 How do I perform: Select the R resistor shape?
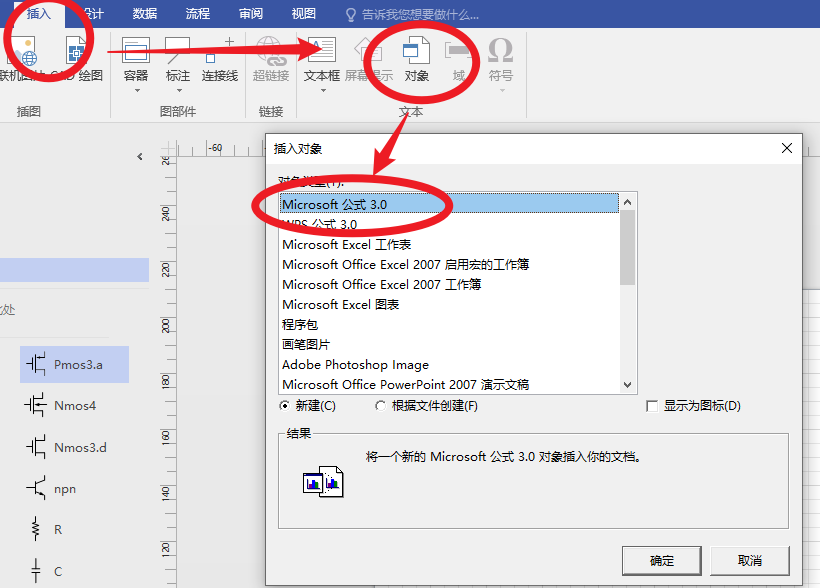(46, 529)
